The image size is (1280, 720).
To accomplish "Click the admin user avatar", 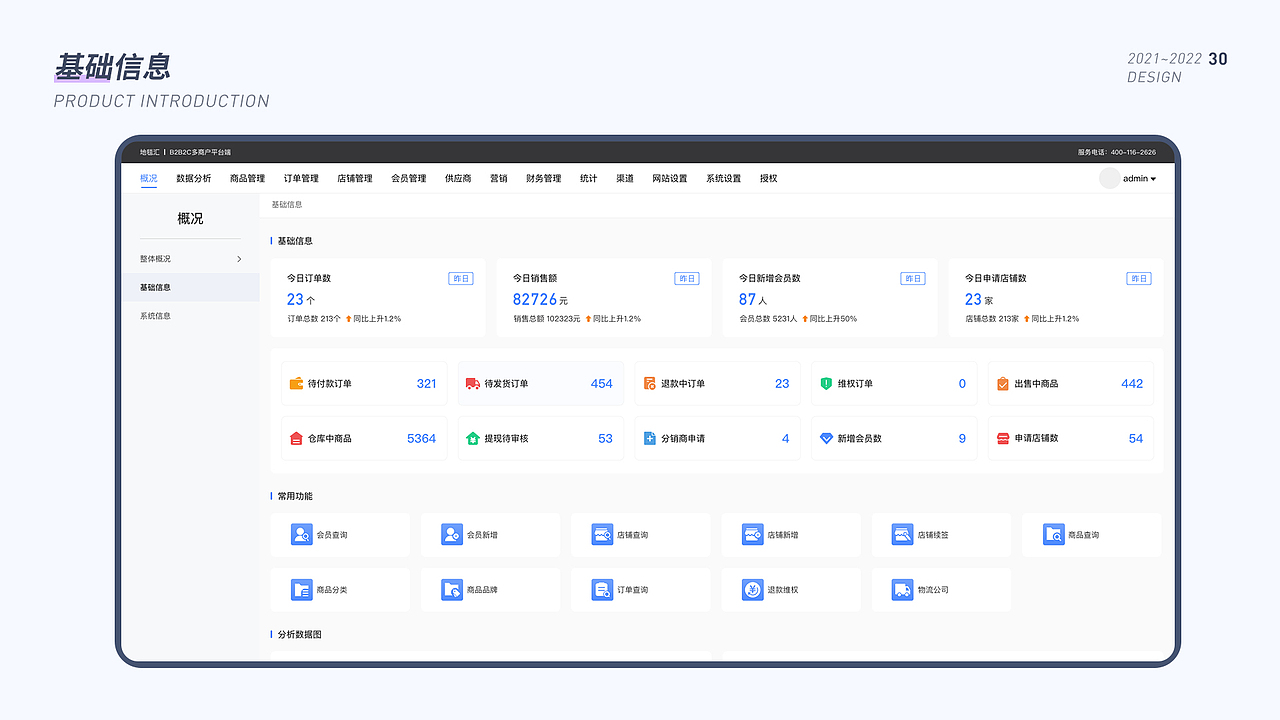I will [x=1109, y=178].
